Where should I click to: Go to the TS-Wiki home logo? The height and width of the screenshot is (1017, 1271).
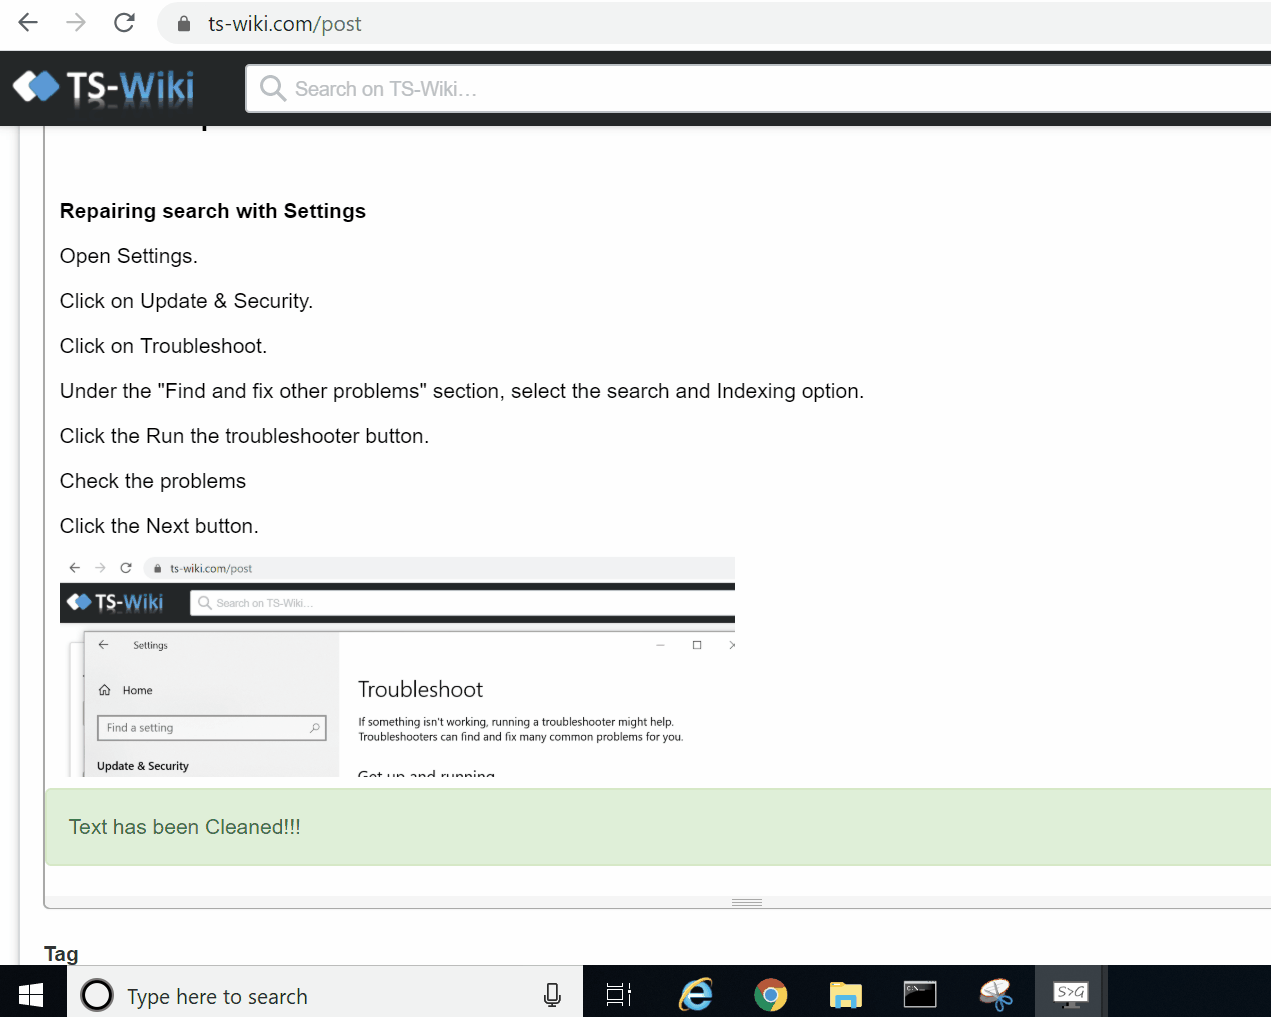(104, 88)
